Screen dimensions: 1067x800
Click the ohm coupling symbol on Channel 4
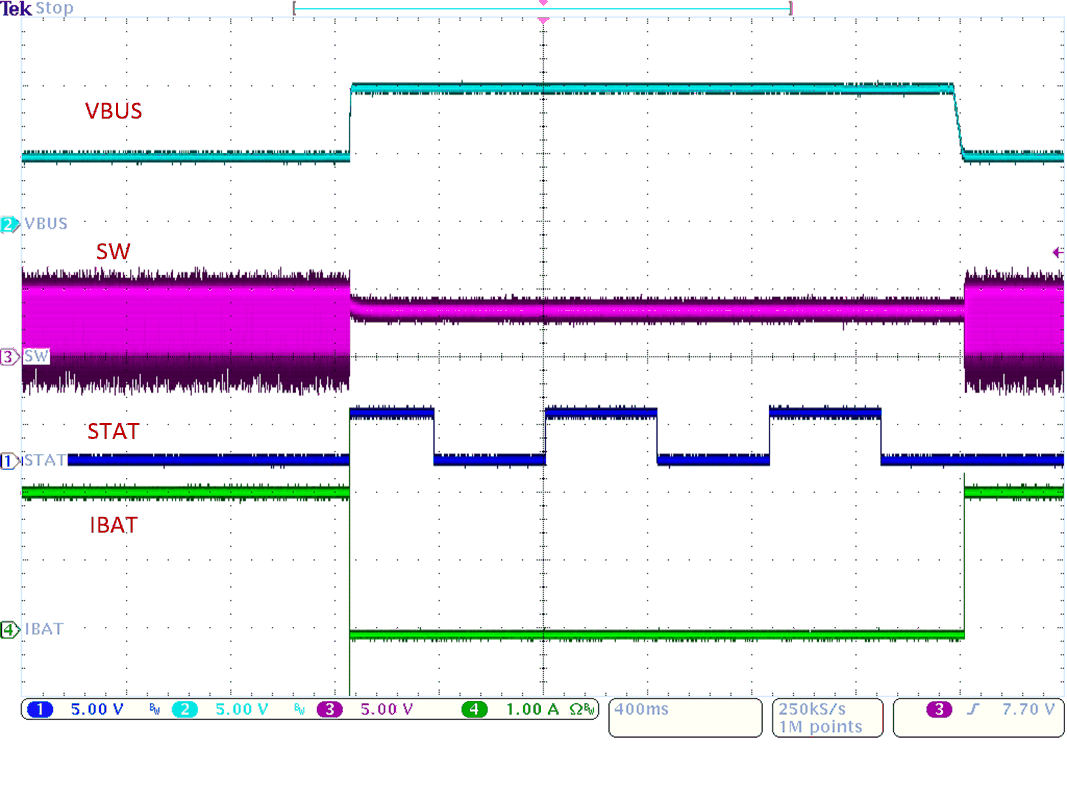pos(576,709)
